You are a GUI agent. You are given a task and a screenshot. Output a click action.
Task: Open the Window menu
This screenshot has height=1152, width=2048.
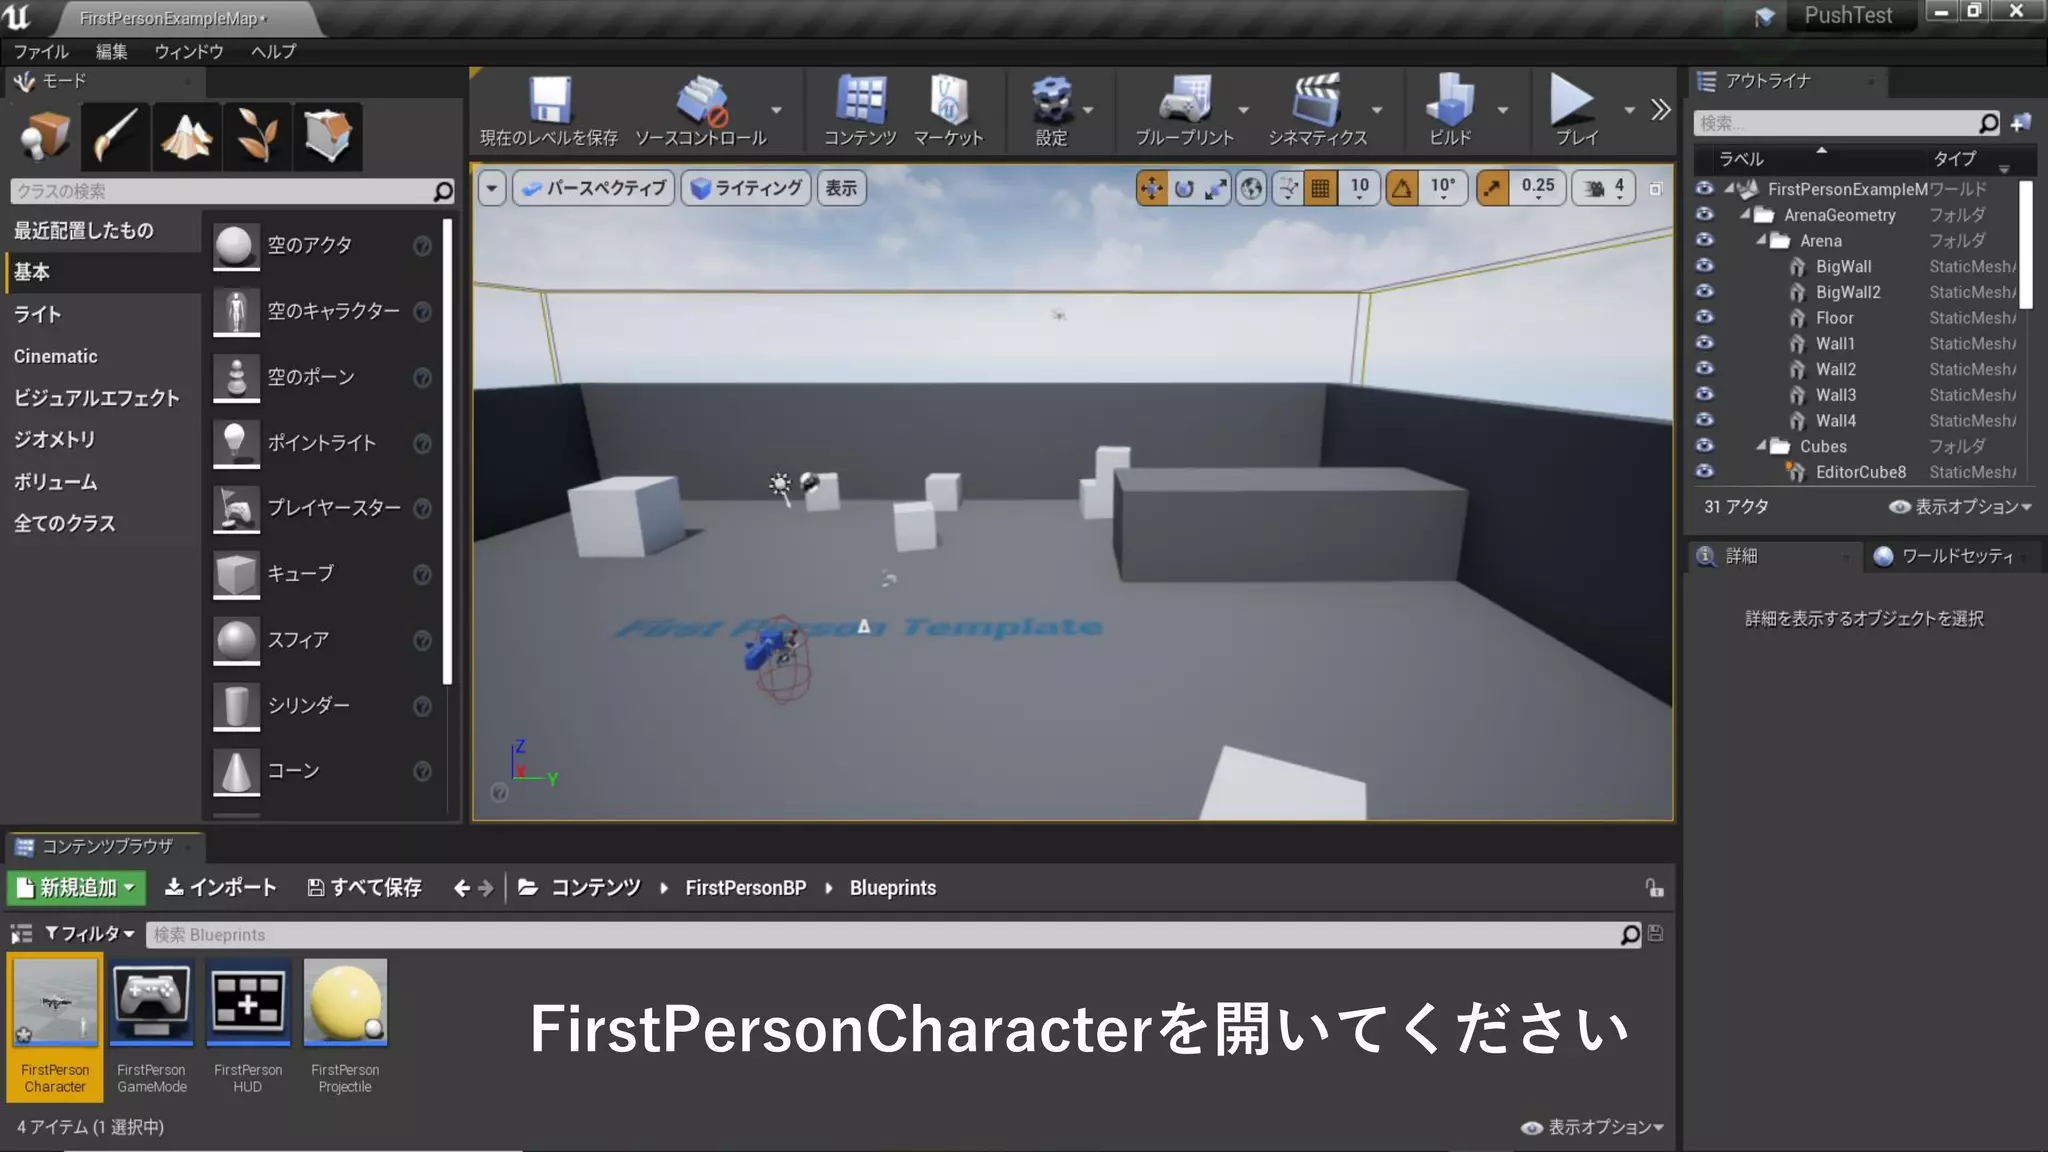click(188, 51)
